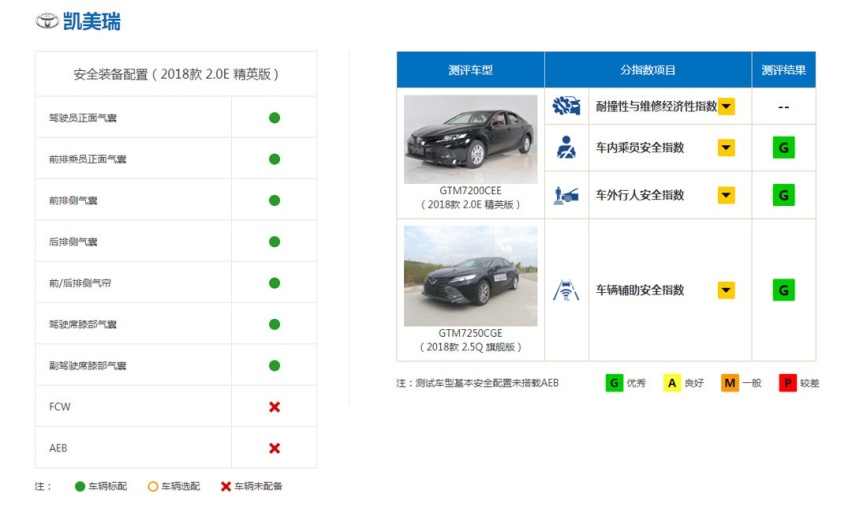Click the green G 优秀 legend badge
This screenshot has height=513, width=852.
(614, 383)
